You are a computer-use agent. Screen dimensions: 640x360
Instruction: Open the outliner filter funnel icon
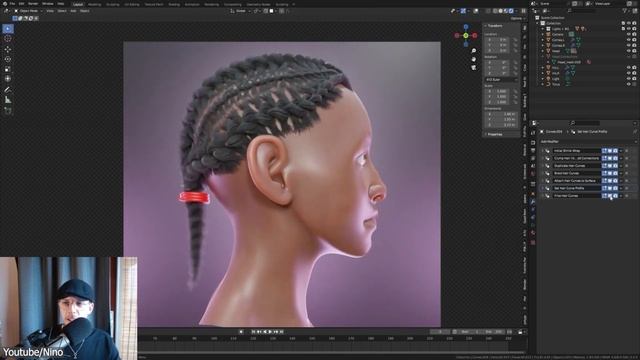(625, 11)
